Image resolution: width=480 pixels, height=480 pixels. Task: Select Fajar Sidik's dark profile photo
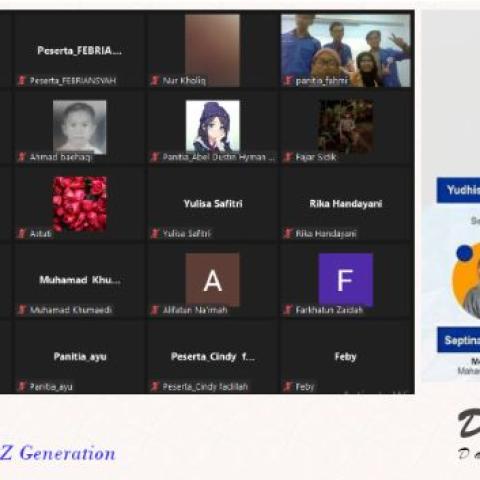point(346,127)
